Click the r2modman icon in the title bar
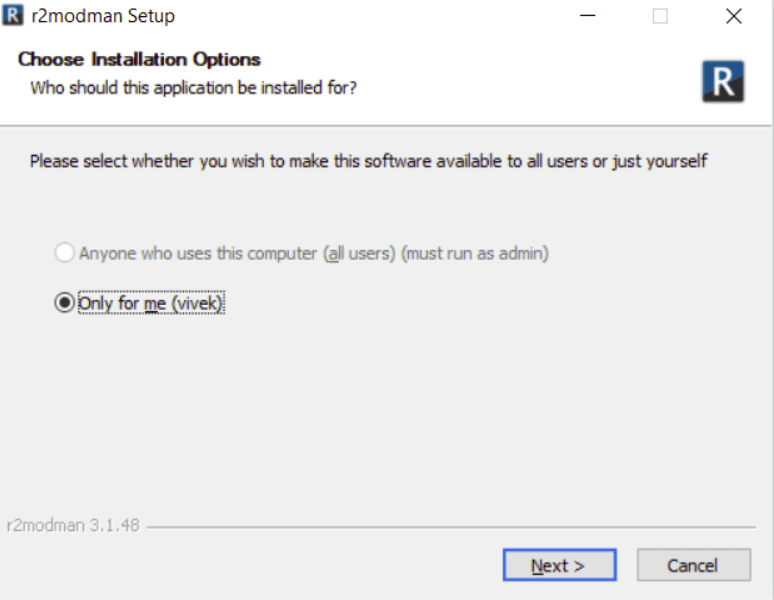The height and width of the screenshot is (600, 774). click(12, 15)
